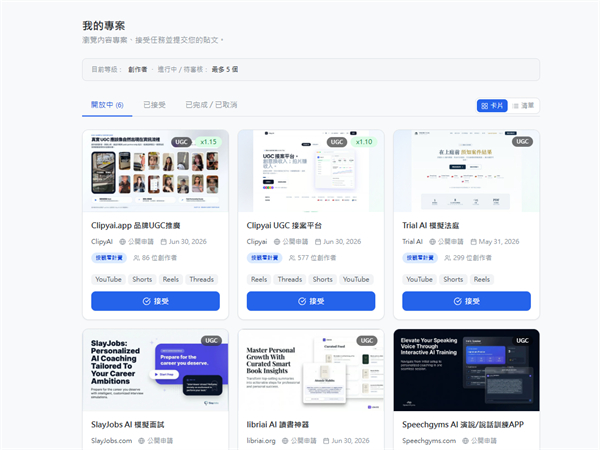Screen dimensions: 600x450
Task: Click the Shorts tag on Clipyai.app card
Action: click(142, 279)
